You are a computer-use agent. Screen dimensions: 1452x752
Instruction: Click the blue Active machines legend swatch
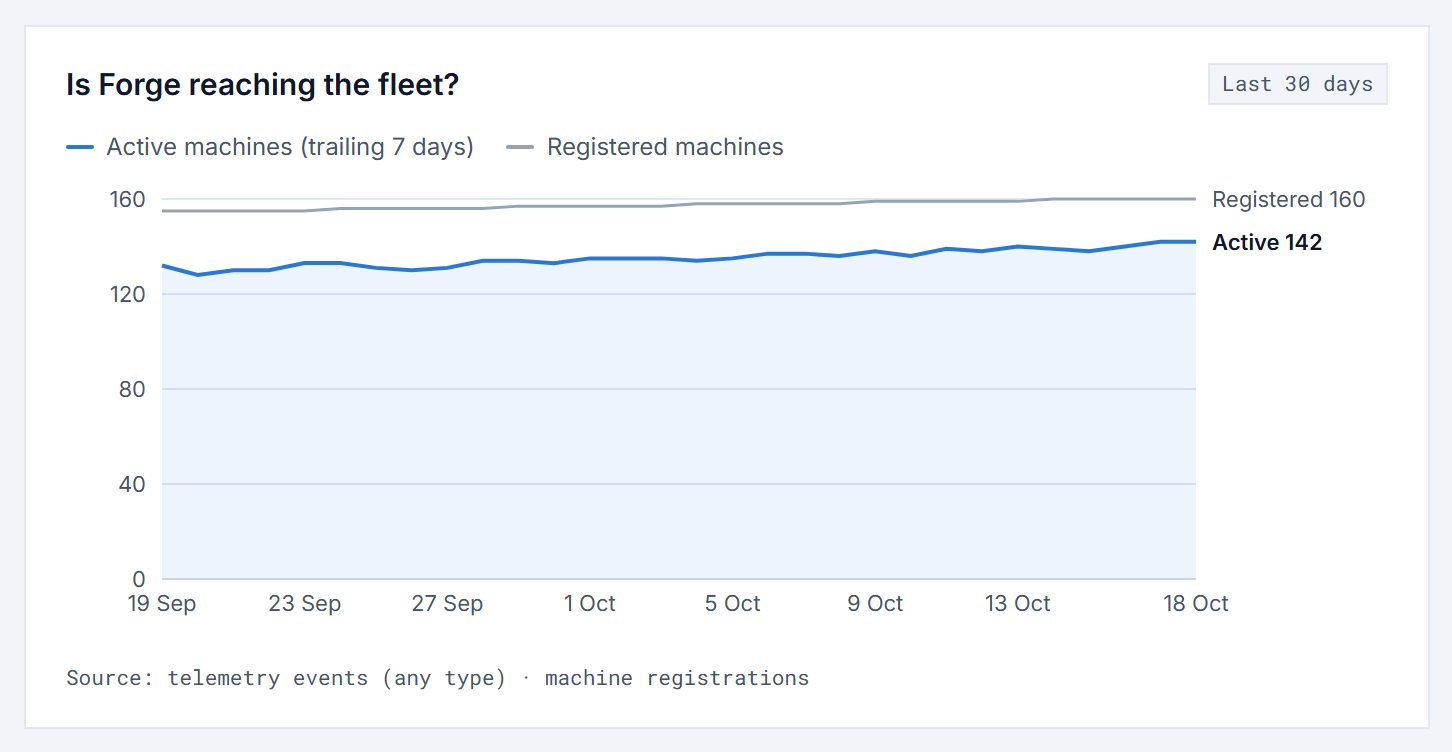click(80, 148)
